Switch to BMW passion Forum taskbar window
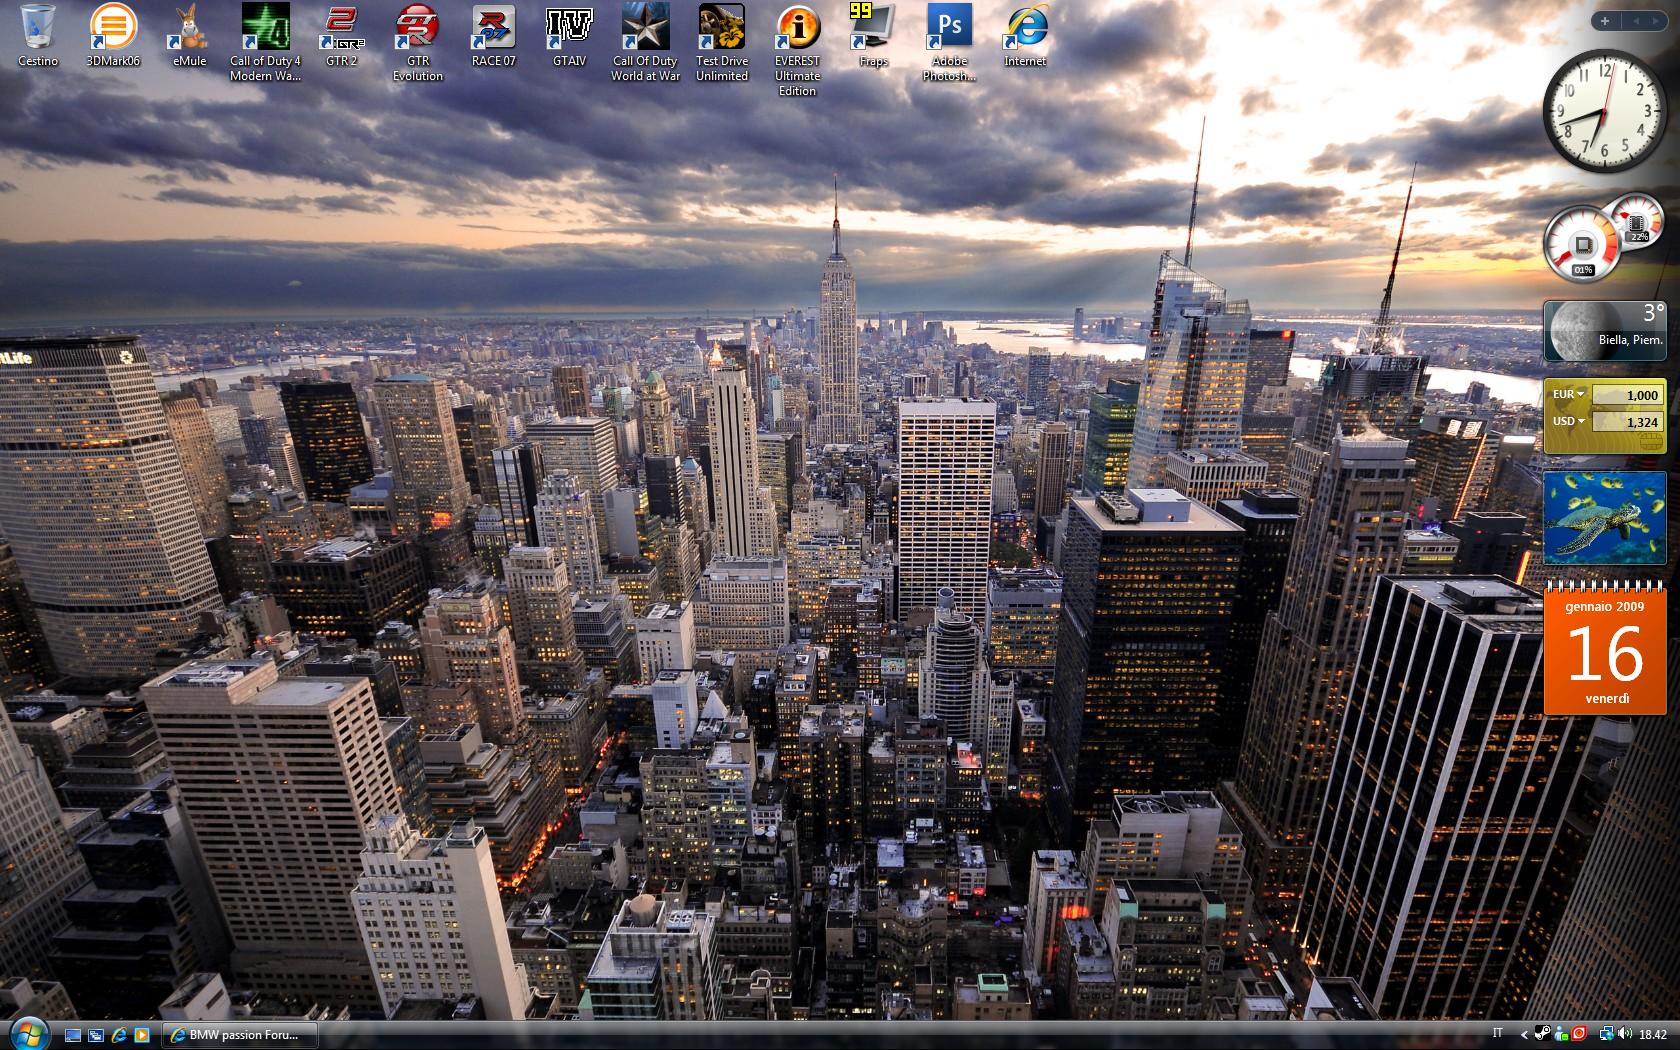Image resolution: width=1680 pixels, height=1050 pixels. click(x=240, y=1035)
